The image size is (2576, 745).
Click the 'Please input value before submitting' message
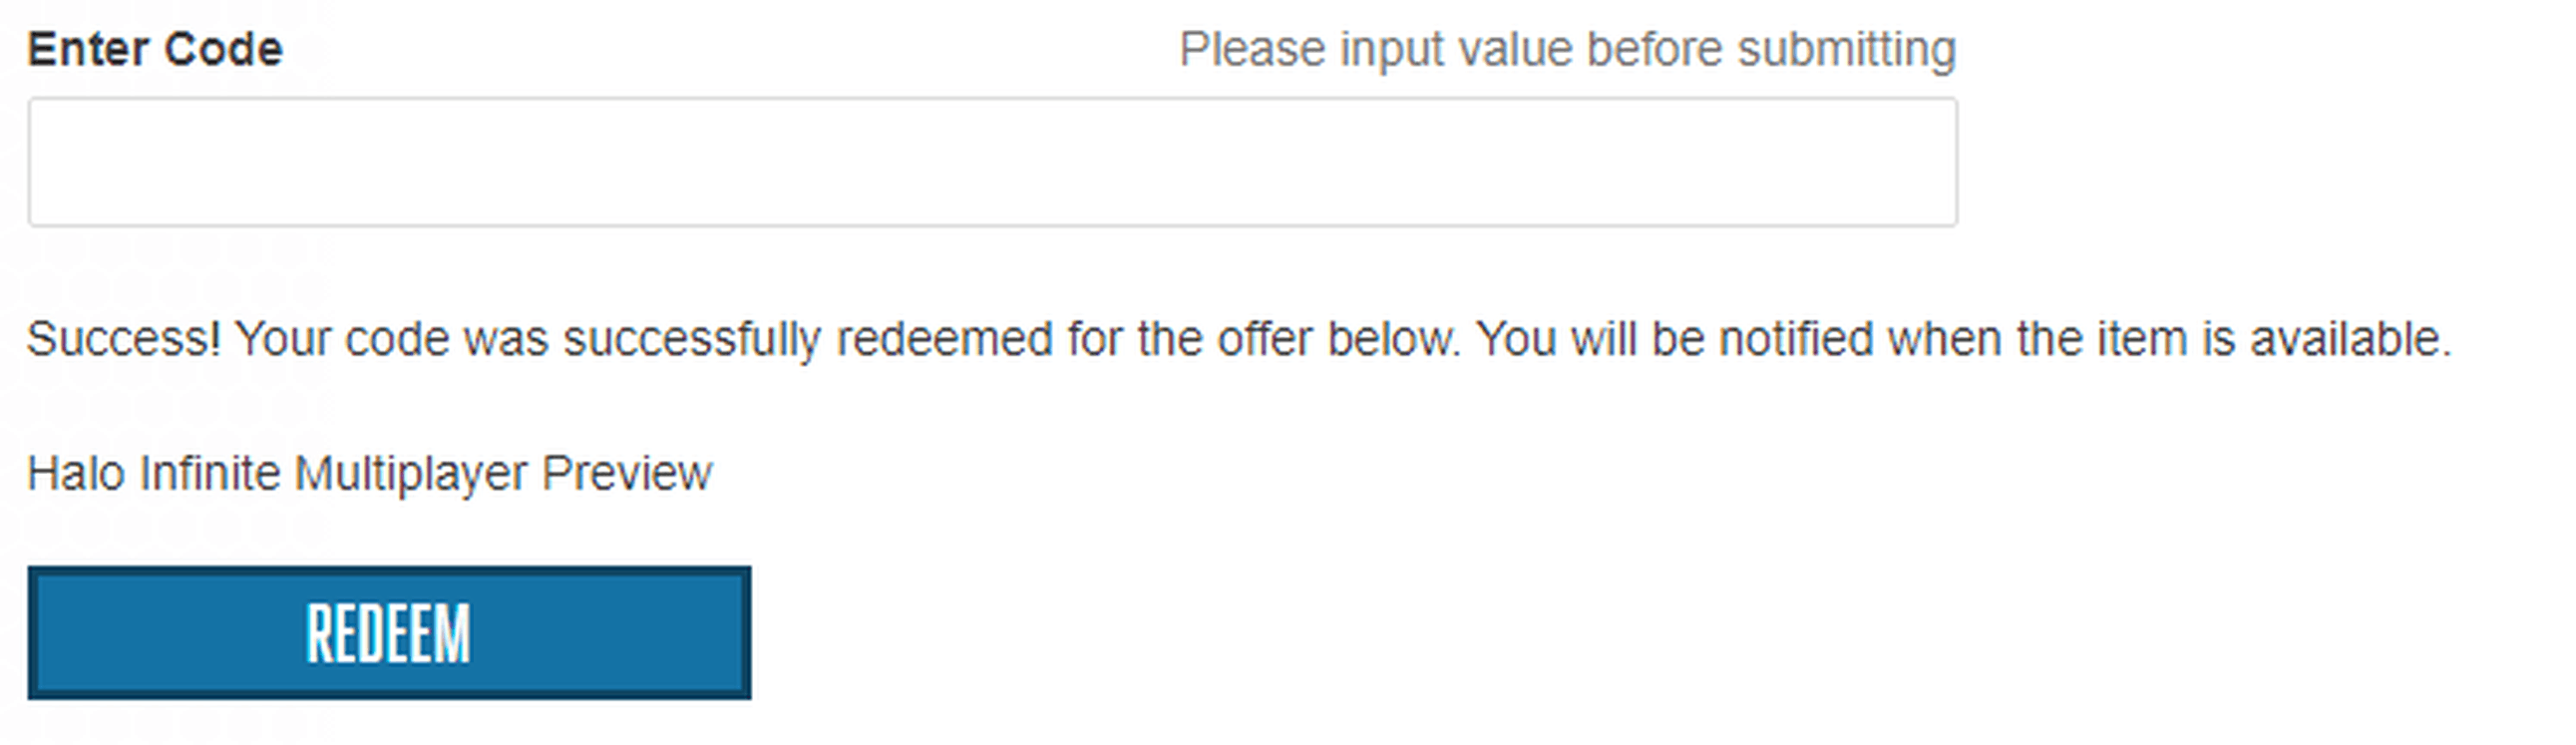click(1566, 49)
